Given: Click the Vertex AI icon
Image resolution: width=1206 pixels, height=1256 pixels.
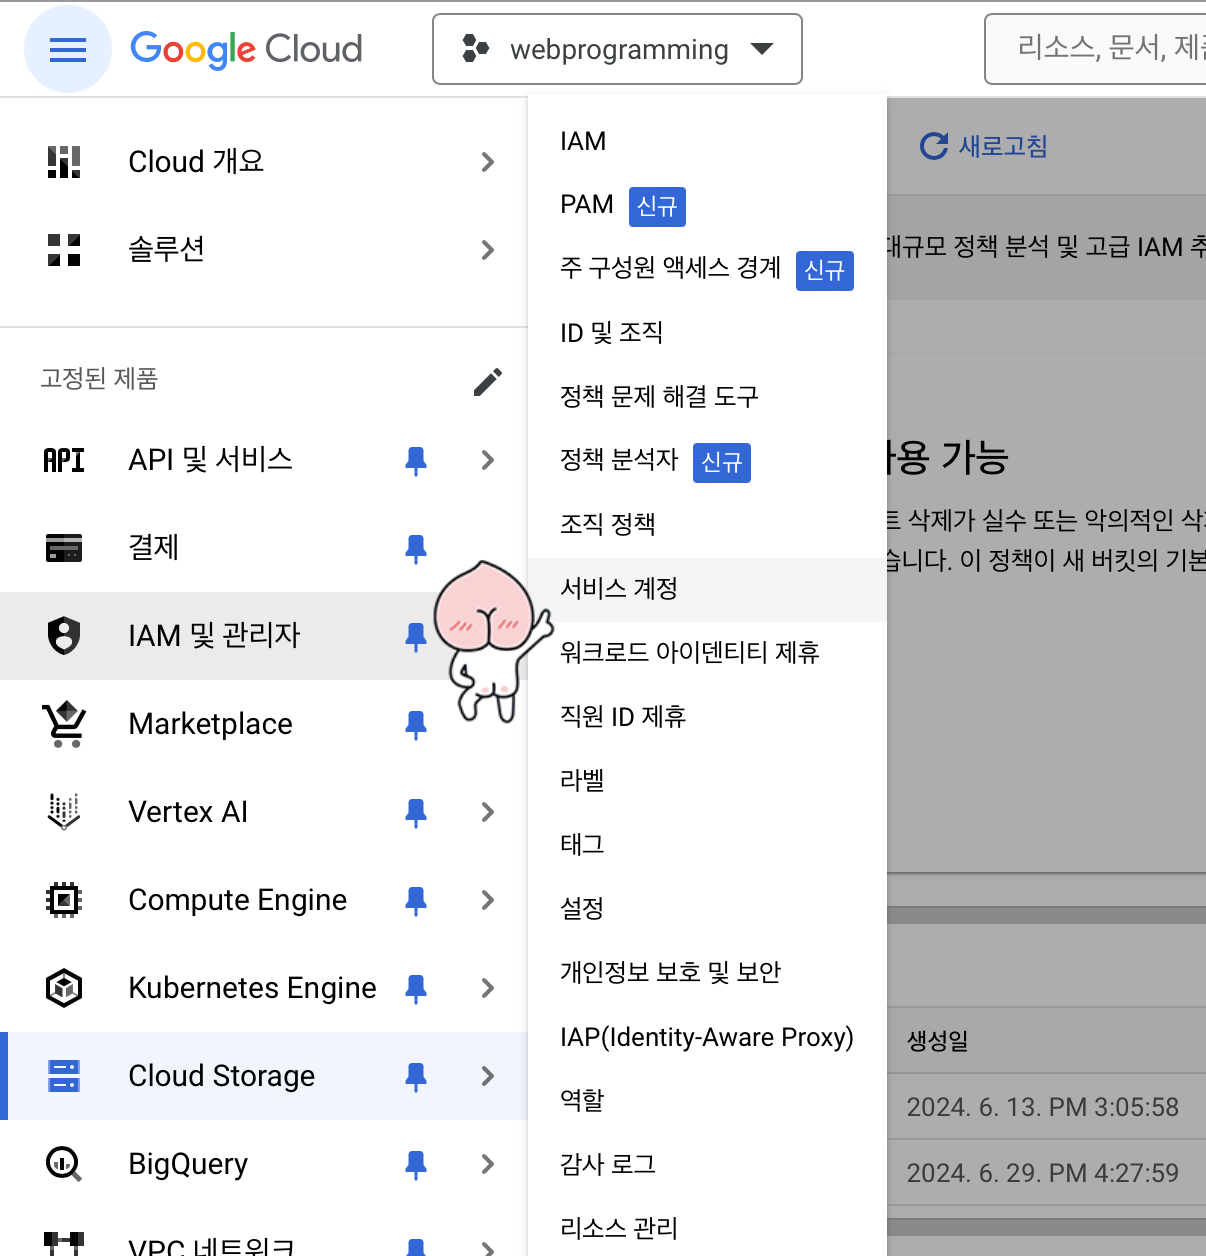Looking at the screenshot, I should click(x=64, y=812).
